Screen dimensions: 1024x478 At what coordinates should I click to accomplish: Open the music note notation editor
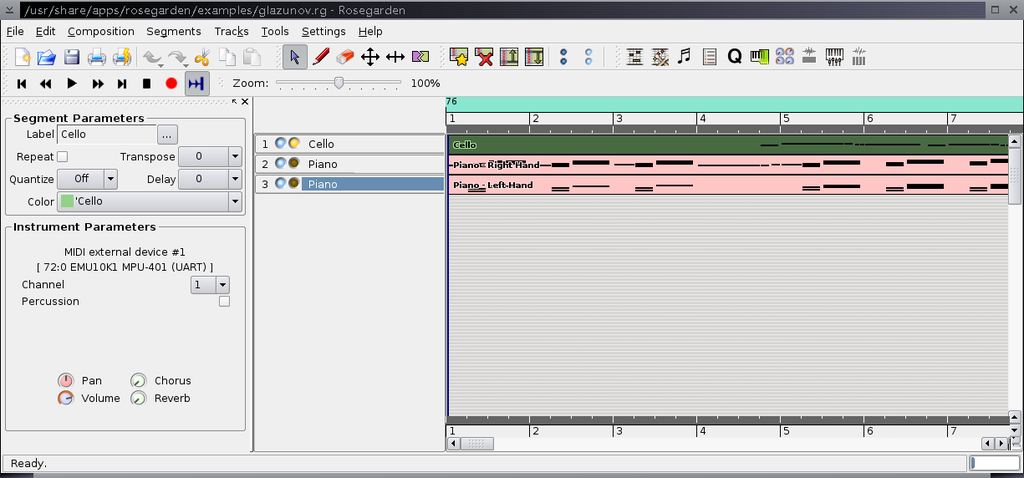click(684, 57)
